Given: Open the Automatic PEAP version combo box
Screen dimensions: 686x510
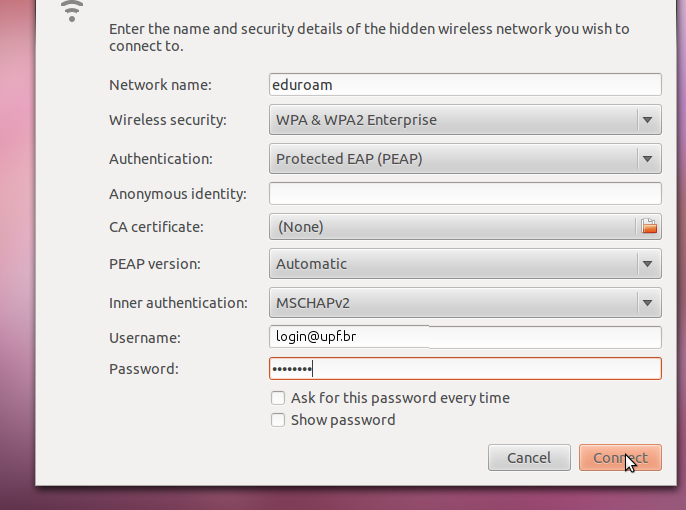Looking at the screenshot, I should 465,264.
